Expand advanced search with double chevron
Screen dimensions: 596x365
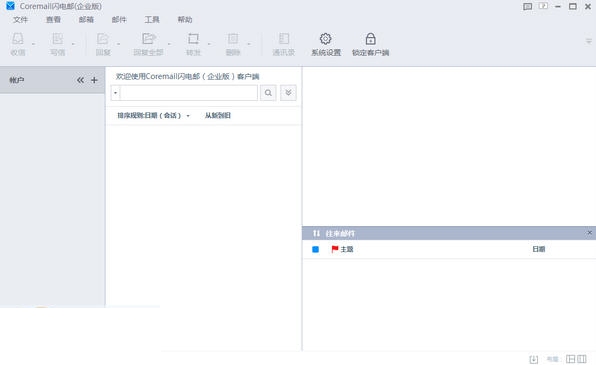(288, 93)
